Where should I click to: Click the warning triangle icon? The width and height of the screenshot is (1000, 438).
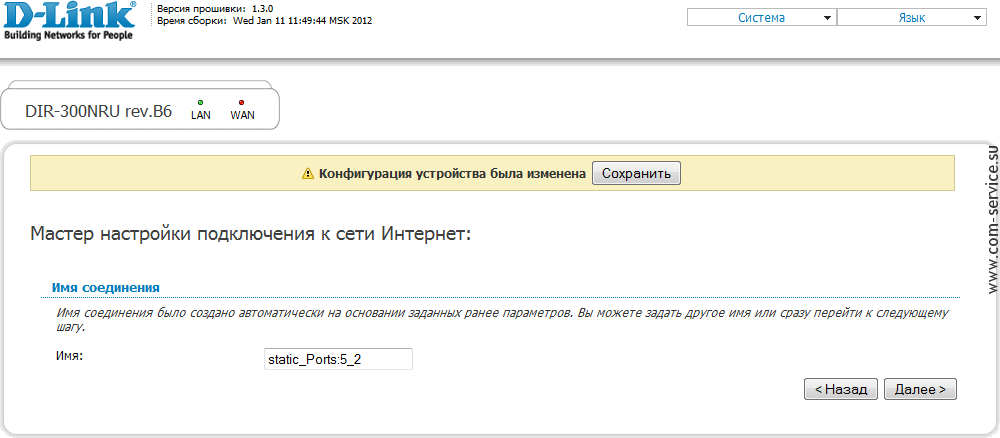[308, 173]
